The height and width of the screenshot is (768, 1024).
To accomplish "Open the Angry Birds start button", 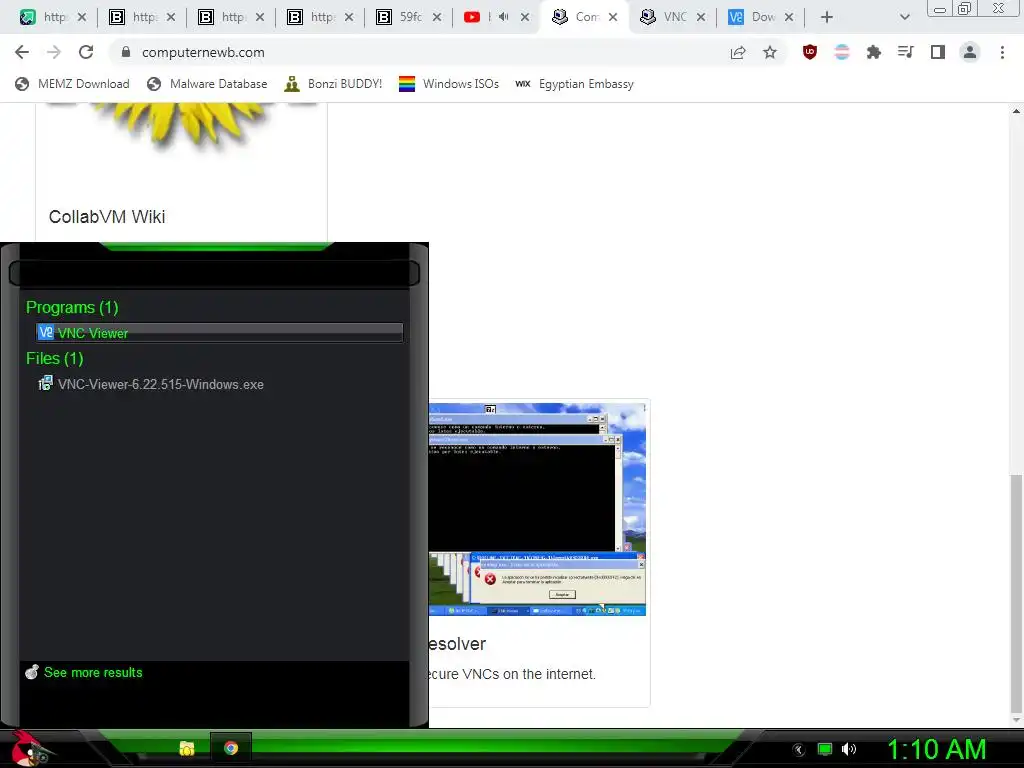I will tap(26, 748).
